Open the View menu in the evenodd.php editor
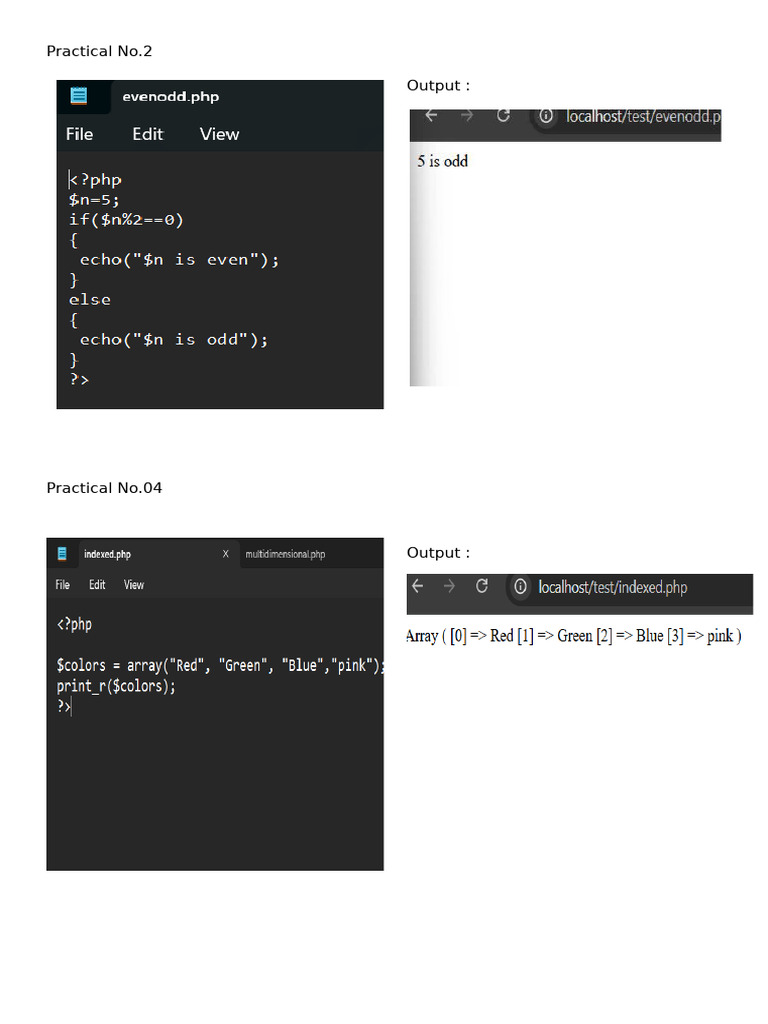This screenshot has height=1024, width=768. (219, 134)
